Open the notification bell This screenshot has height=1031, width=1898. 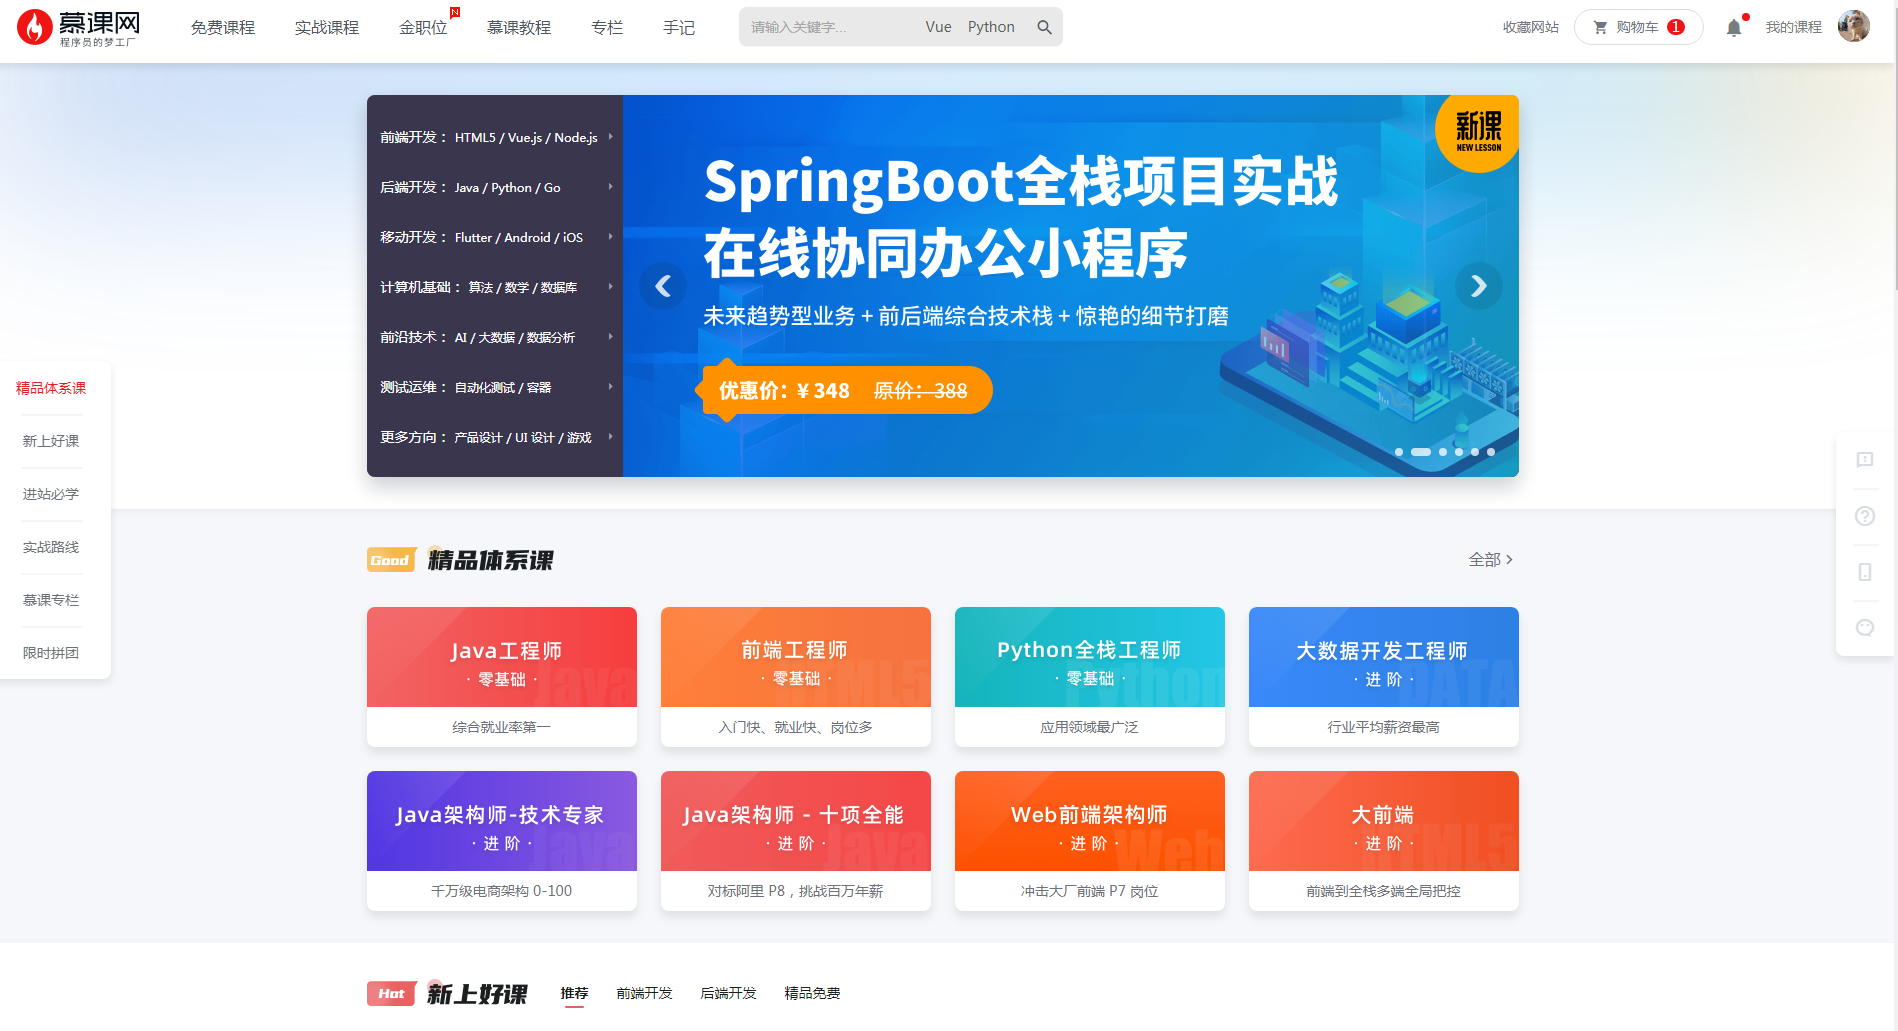(x=1734, y=27)
